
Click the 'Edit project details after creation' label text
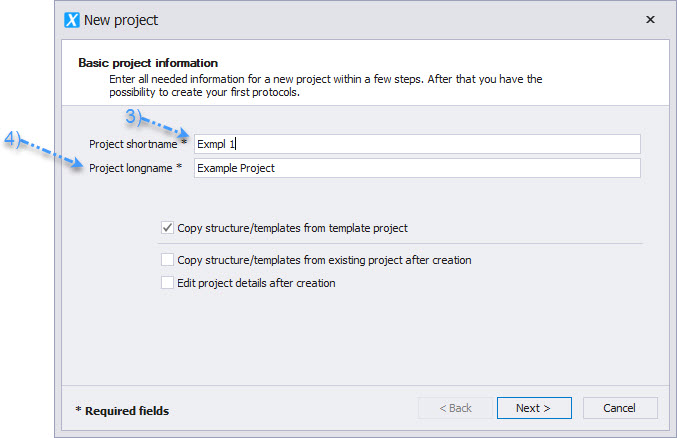tap(256, 283)
